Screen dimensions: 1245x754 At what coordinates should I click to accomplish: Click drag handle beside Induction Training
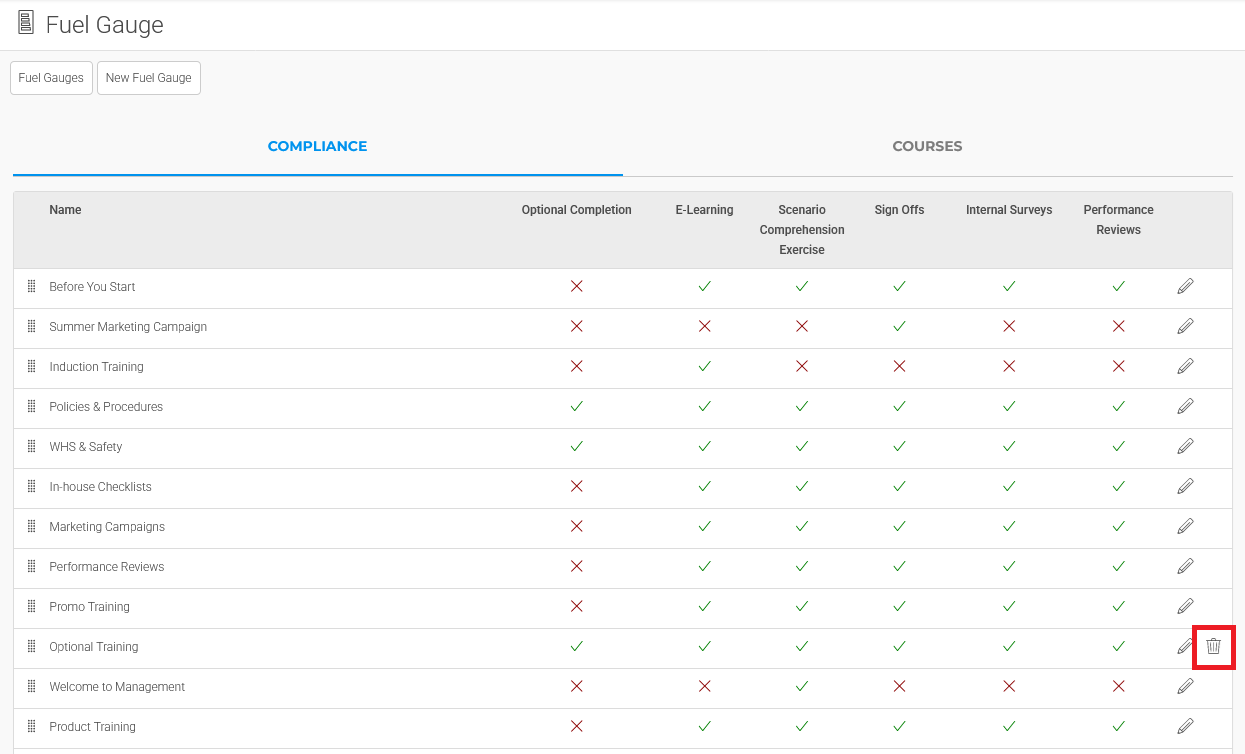[x=31, y=367]
